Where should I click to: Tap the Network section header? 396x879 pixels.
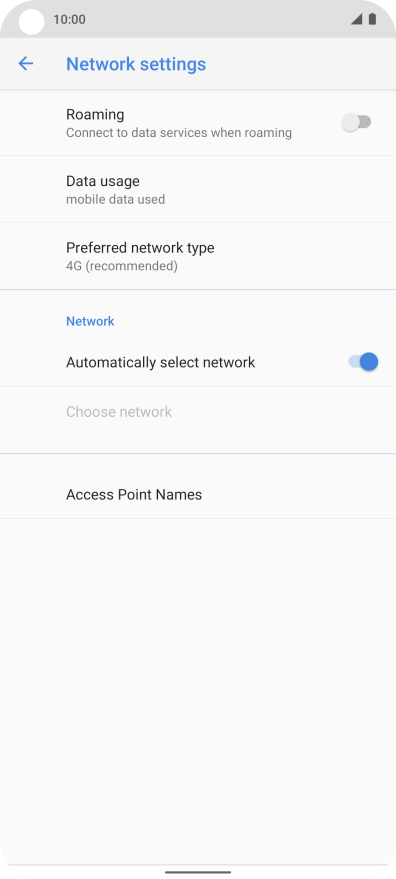tap(90, 321)
